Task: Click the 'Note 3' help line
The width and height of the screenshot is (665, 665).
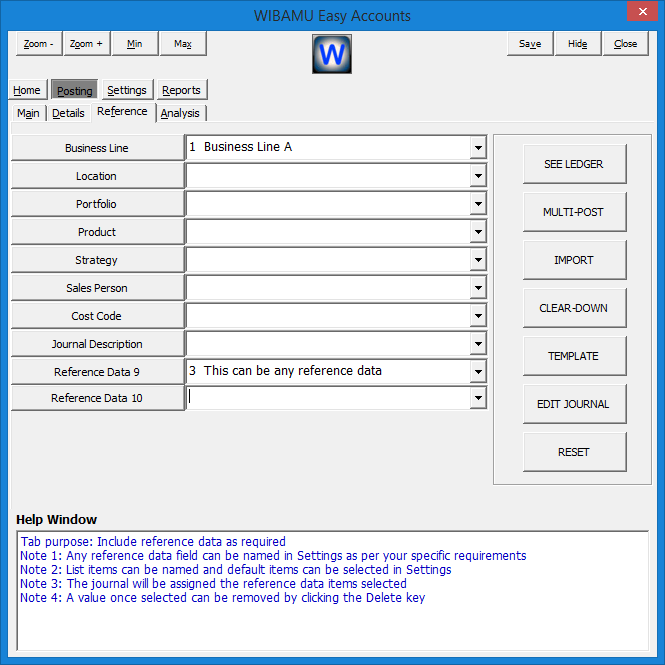Action: tap(213, 584)
